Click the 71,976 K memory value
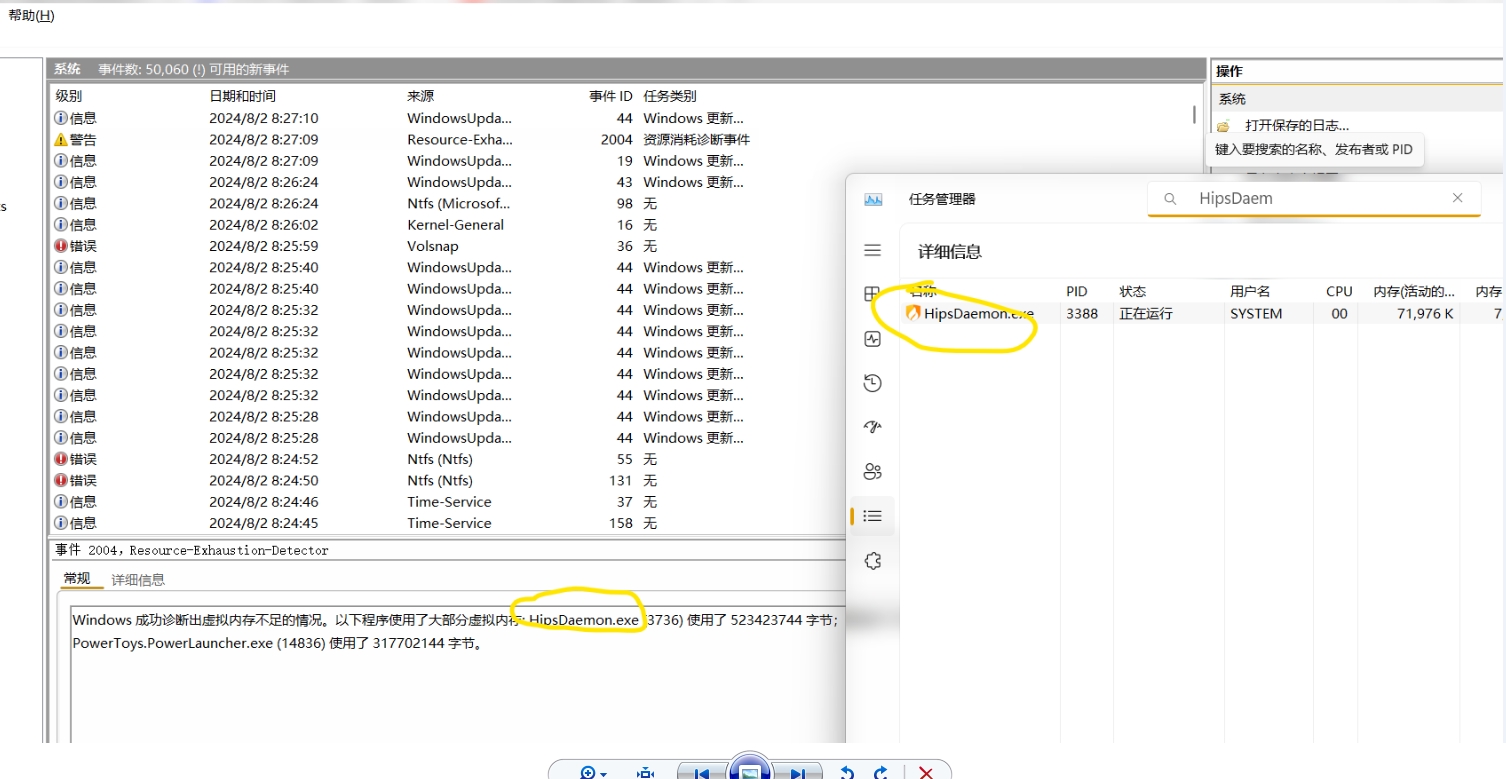This screenshot has width=1506, height=779. pos(1425,313)
